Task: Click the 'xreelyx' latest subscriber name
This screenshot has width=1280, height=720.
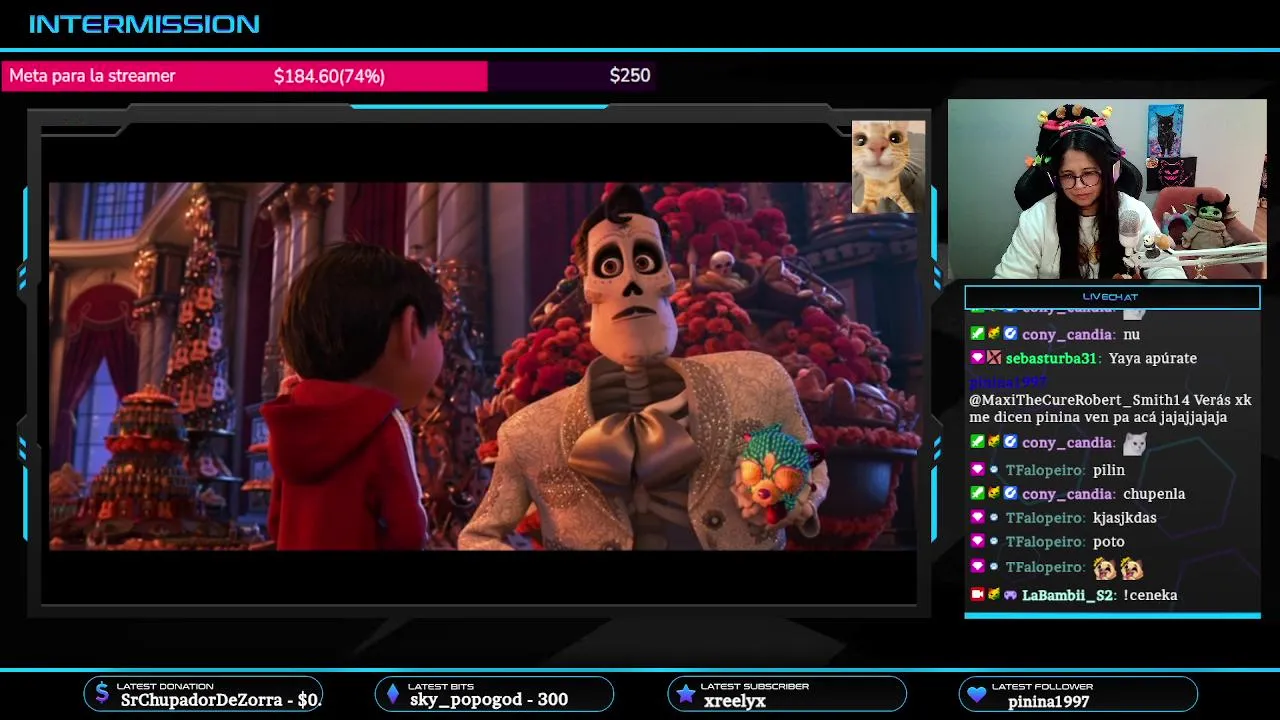Action: click(x=734, y=700)
